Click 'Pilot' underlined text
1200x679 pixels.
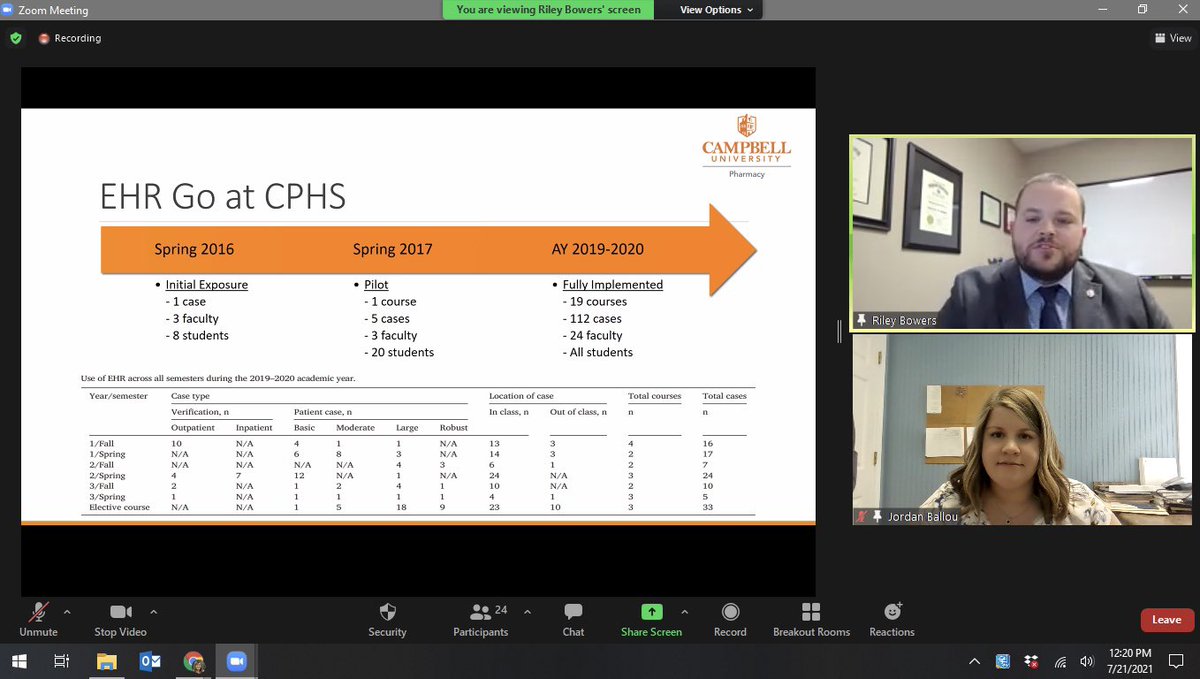(x=376, y=285)
